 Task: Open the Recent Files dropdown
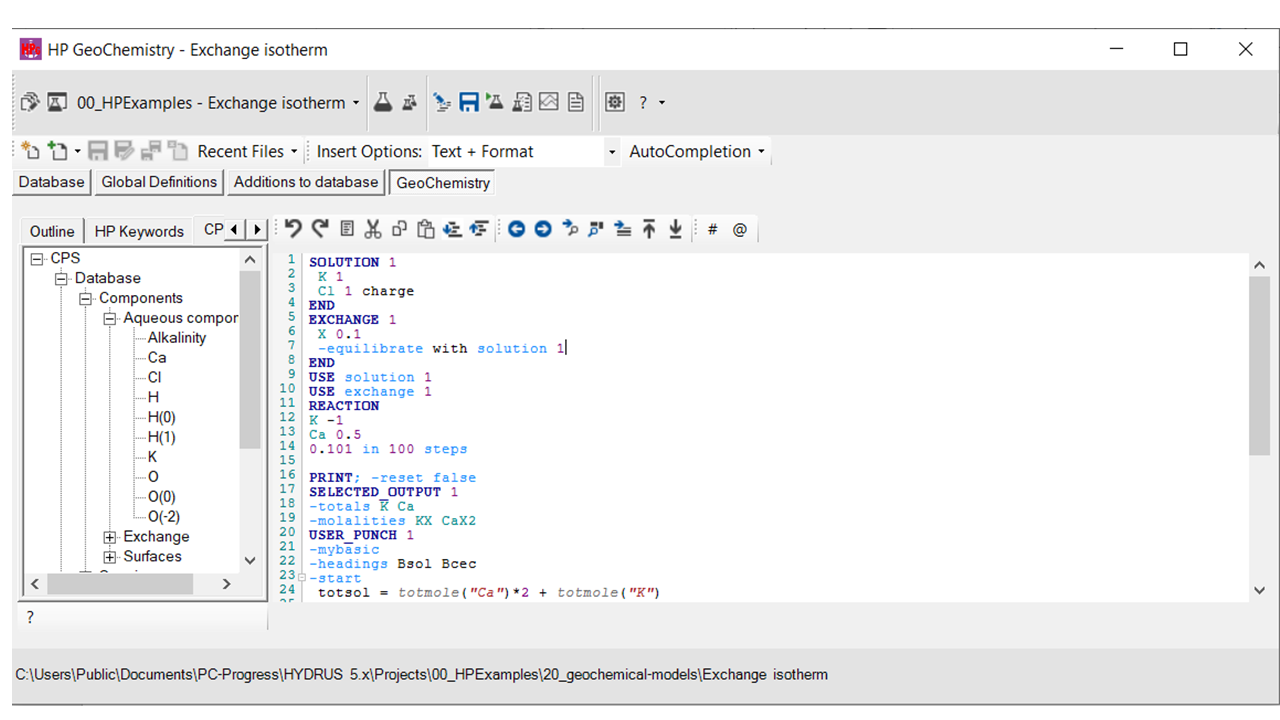(x=293, y=152)
